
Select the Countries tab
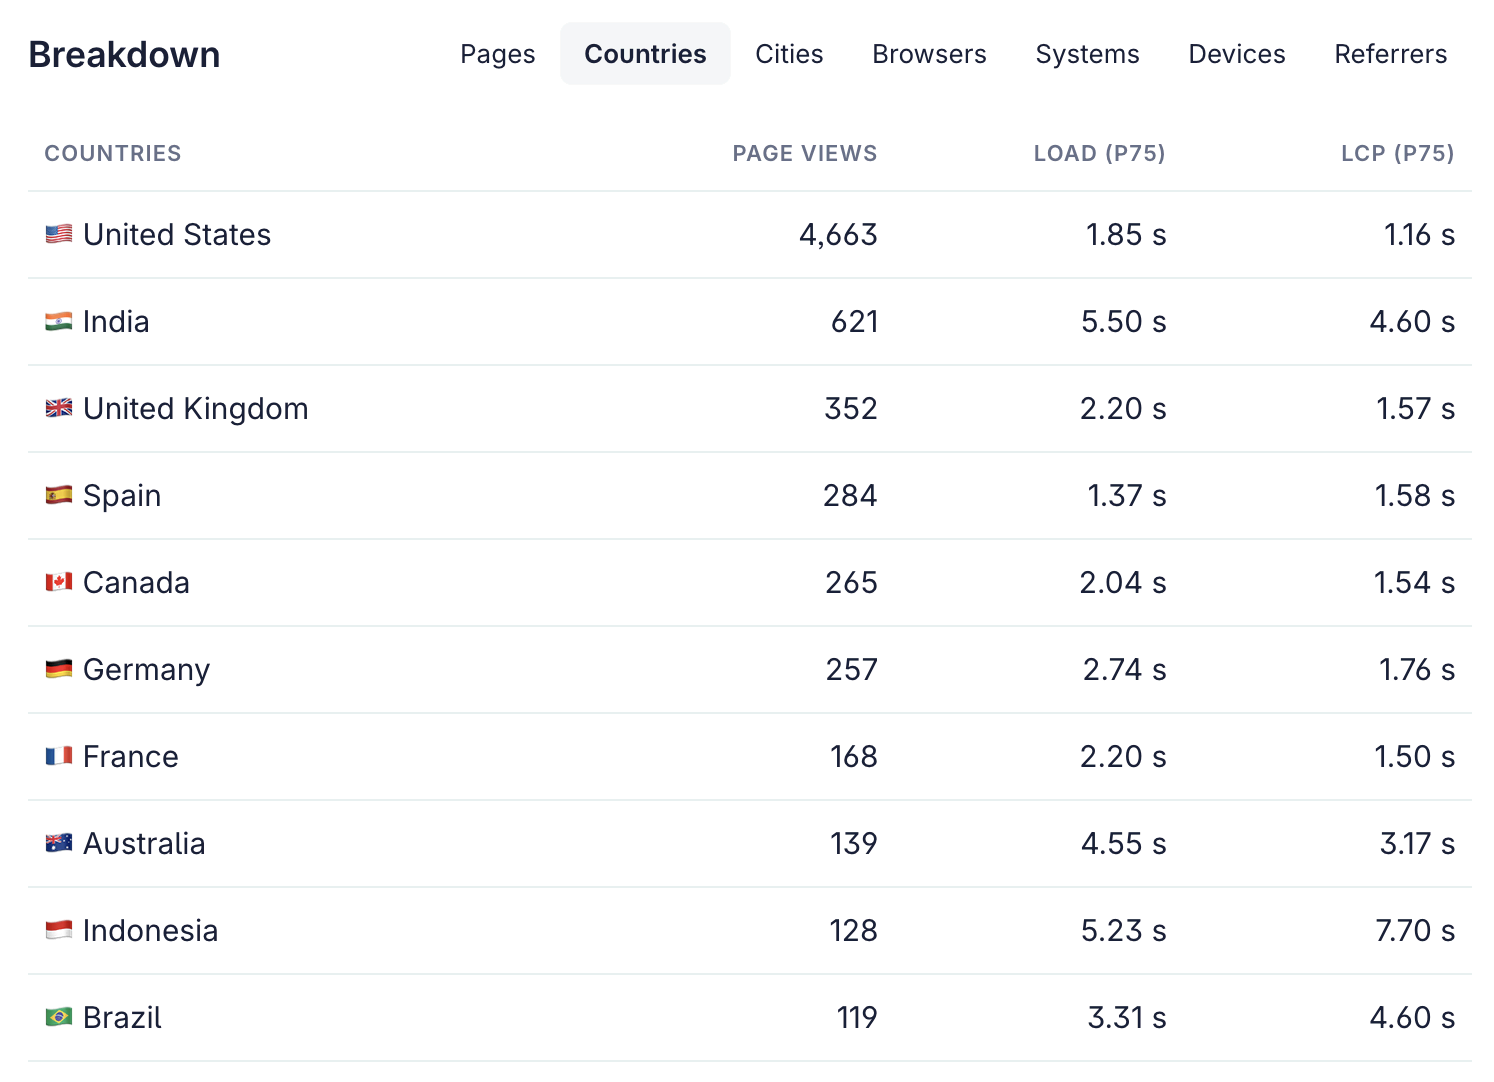(x=645, y=54)
